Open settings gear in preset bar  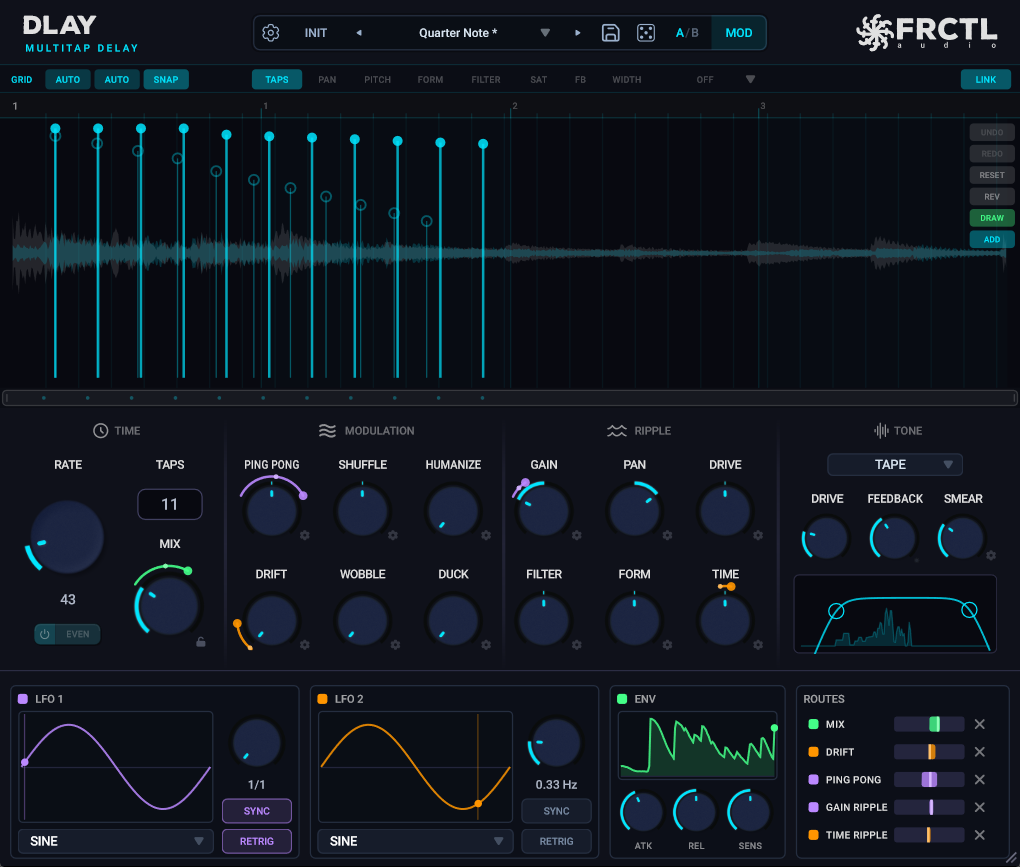coord(271,33)
